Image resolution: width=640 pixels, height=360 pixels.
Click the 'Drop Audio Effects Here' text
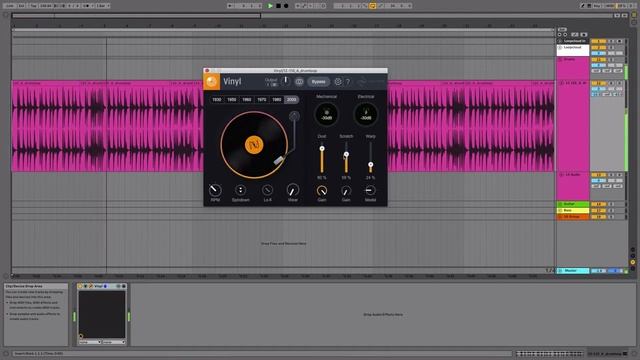tap(383, 315)
